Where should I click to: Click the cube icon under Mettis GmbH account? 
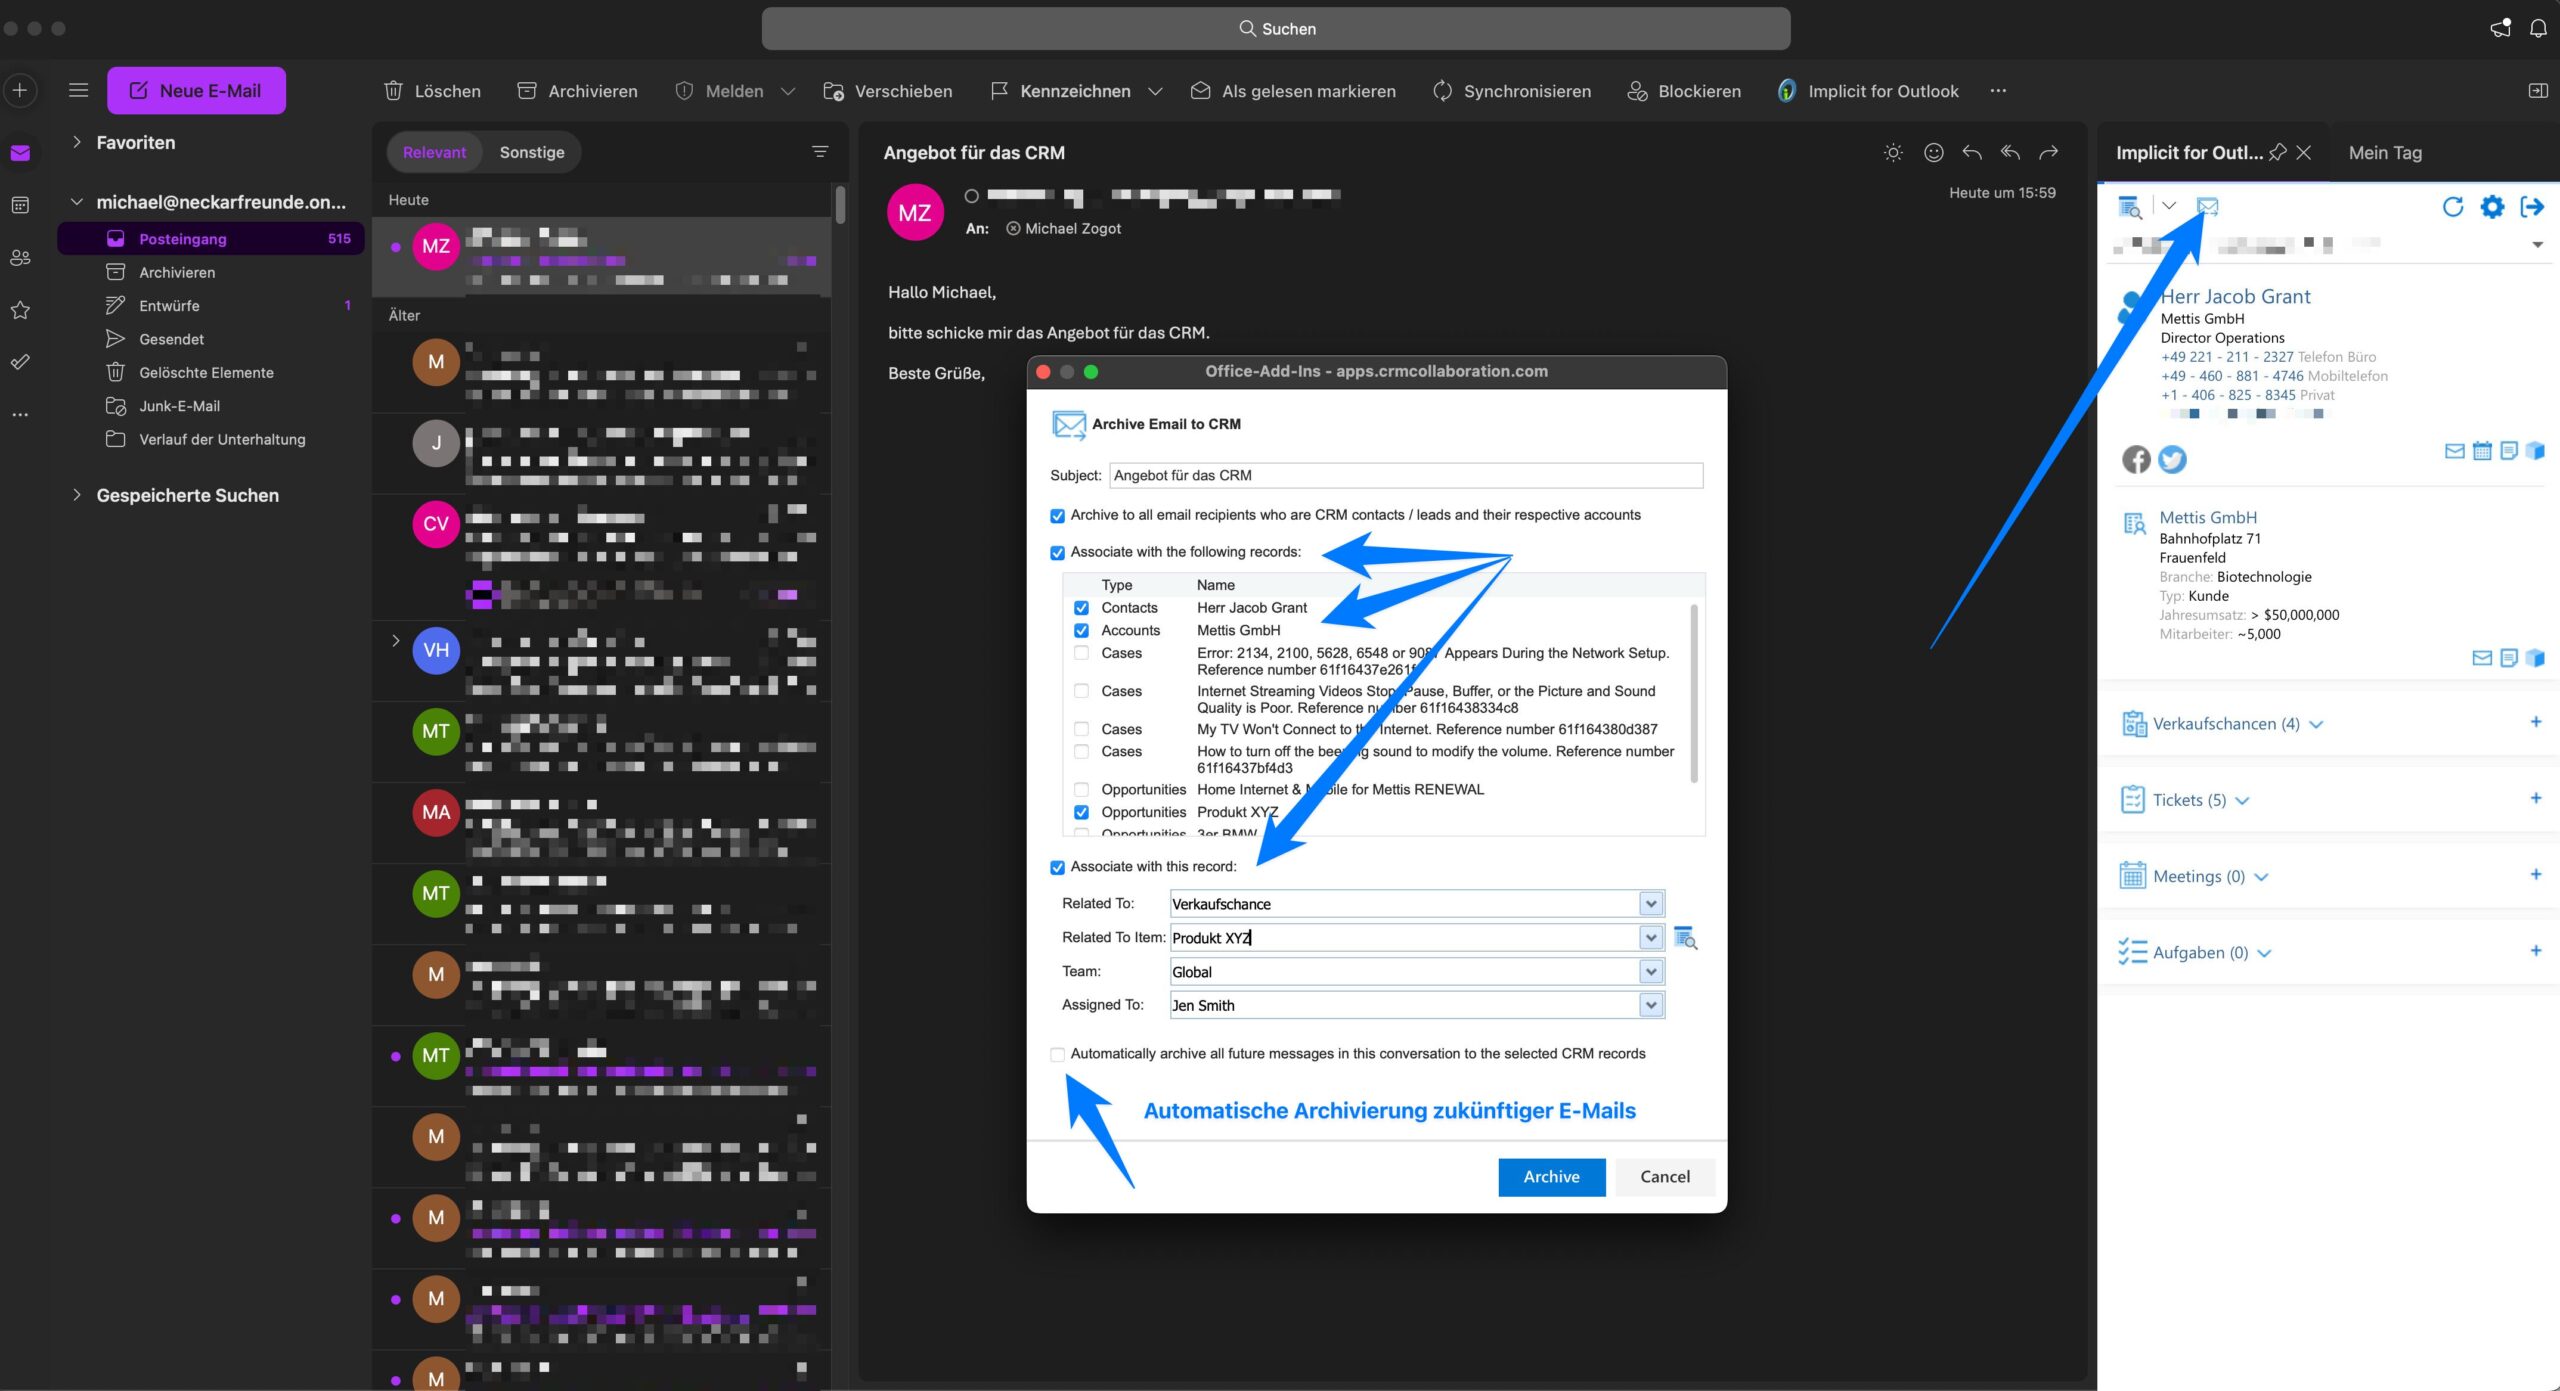coord(2535,658)
